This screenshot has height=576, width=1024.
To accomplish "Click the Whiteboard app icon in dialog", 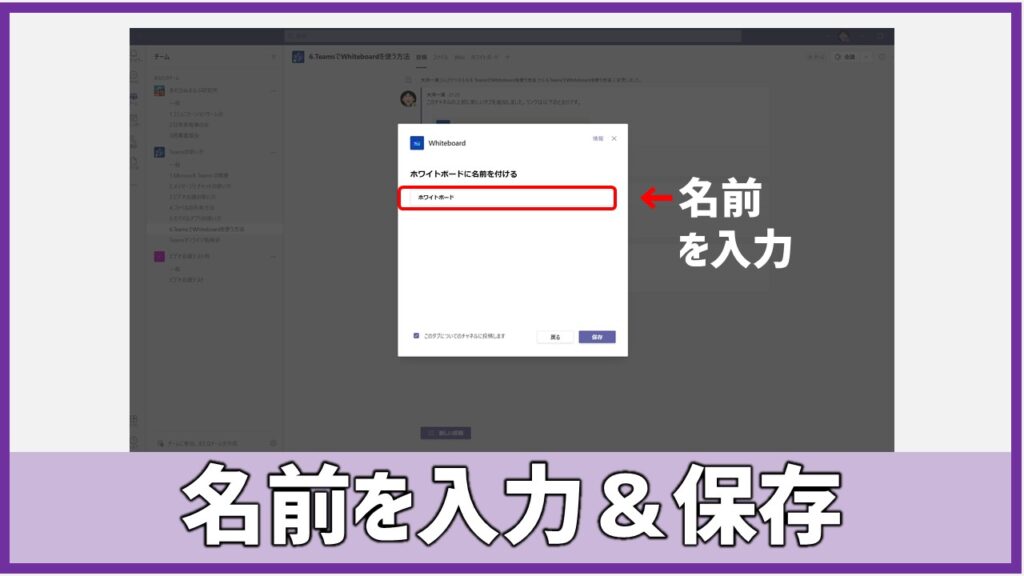I will pos(417,143).
